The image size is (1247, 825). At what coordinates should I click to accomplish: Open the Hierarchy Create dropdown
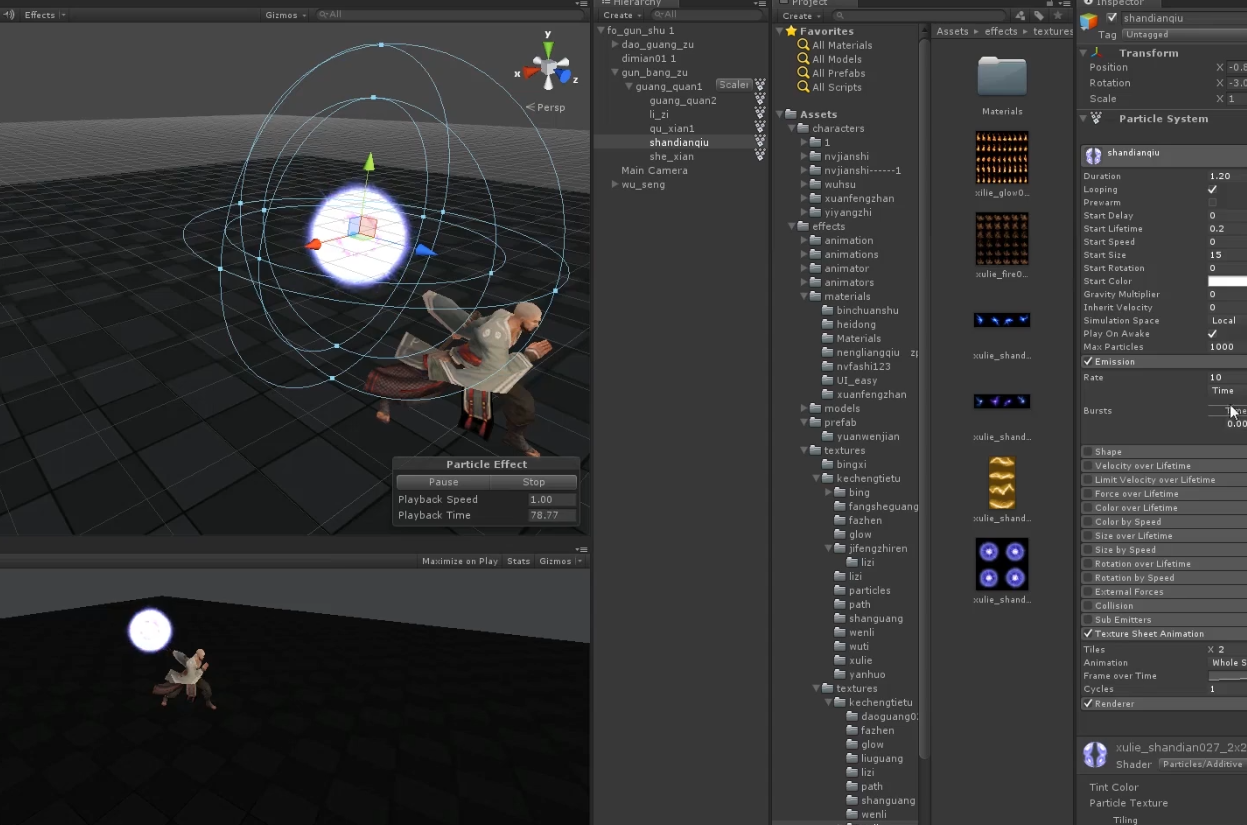621,15
